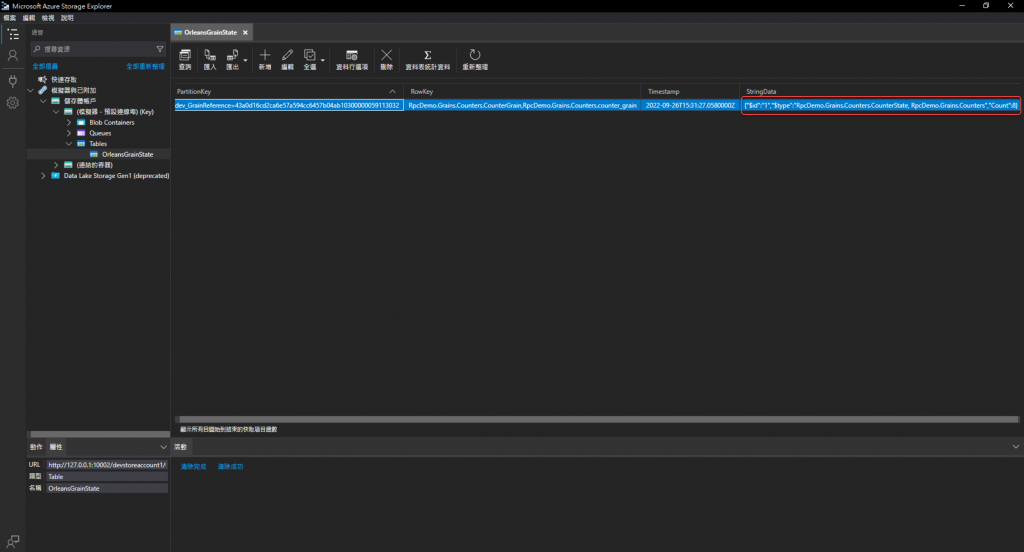
Task: Select the StringData cell with "$id"
Action: tap(881, 105)
